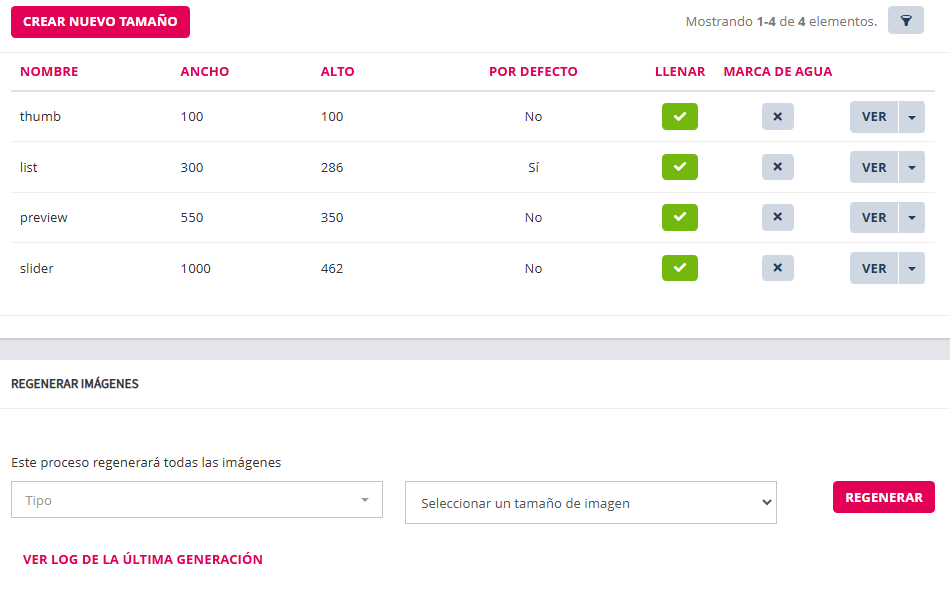Image resolution: width=950 pixels, height=589 pixels.
Task: Toggle green Llenar check for slider
Action: [679, 268]
